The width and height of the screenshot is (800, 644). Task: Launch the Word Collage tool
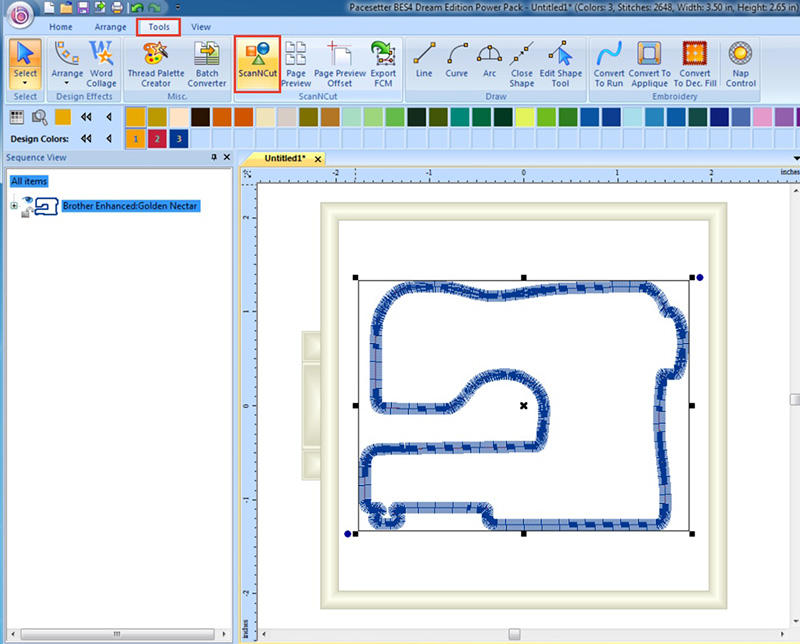pos(101,64)
